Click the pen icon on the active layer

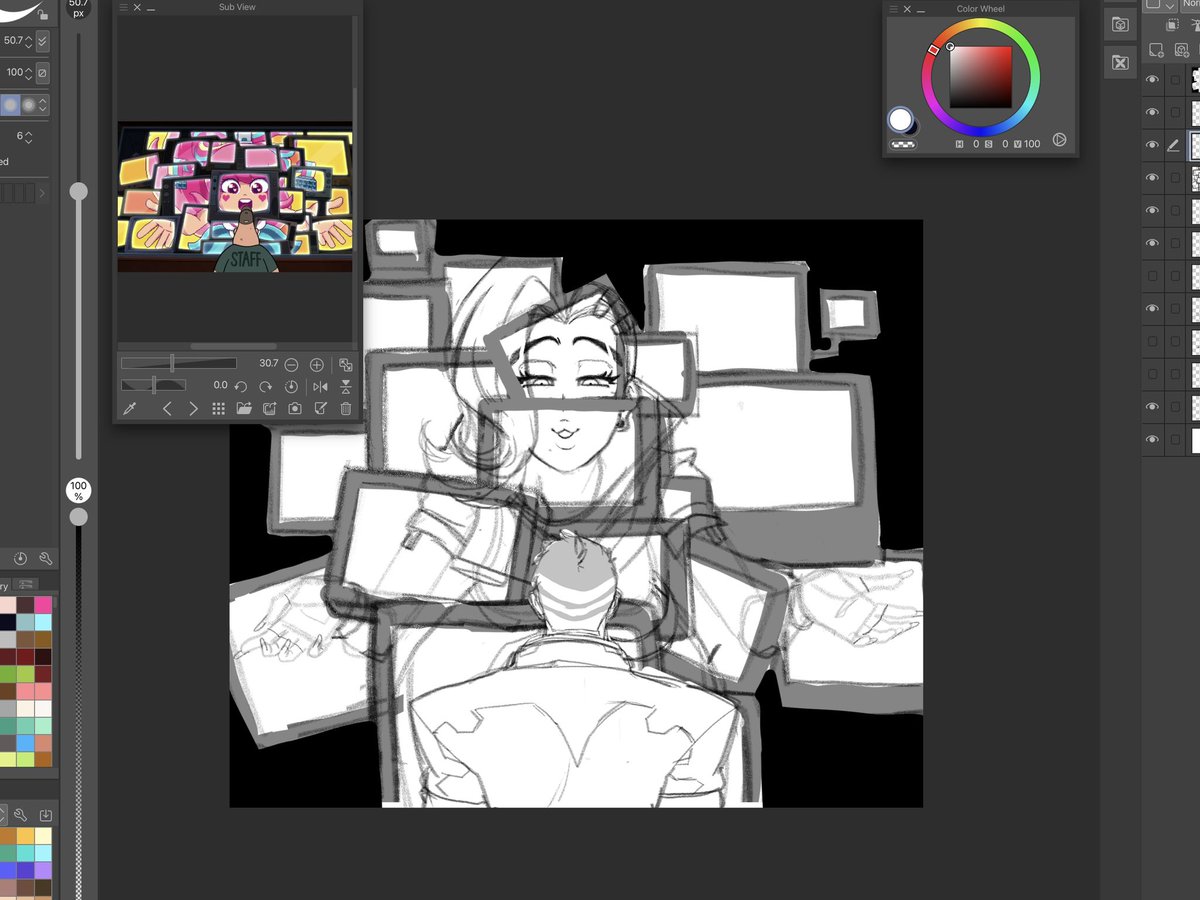tap(1175, 145)
